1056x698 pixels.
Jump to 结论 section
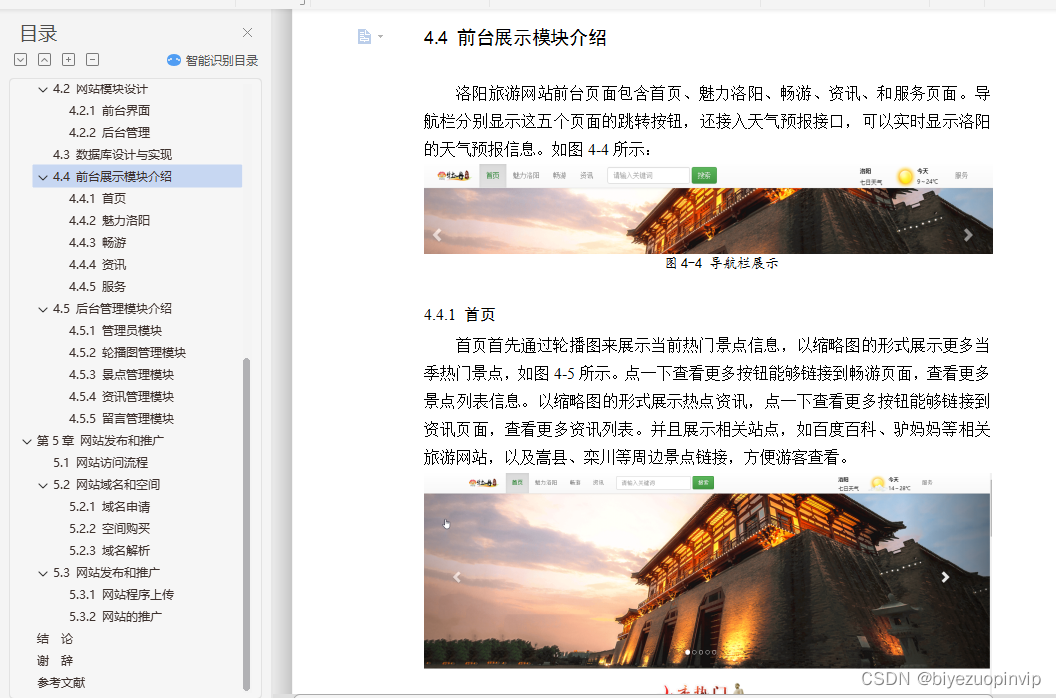(55, 639)
